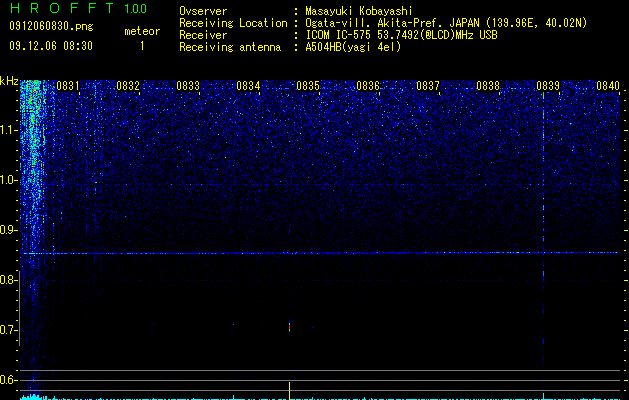Image resolution: width=629 pixels, height=400 pixels.
Task: Click the HROFFT title text
Action: [x=62, y=8]
